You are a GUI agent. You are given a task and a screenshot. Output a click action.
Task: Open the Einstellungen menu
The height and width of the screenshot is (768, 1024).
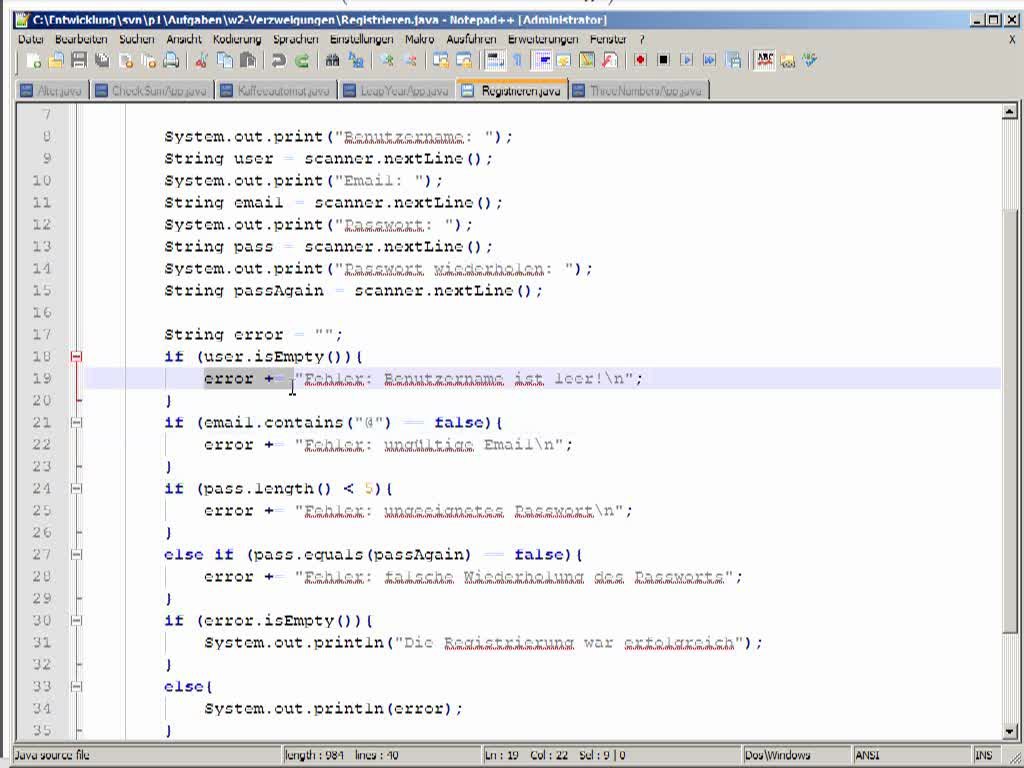(361, 39)
